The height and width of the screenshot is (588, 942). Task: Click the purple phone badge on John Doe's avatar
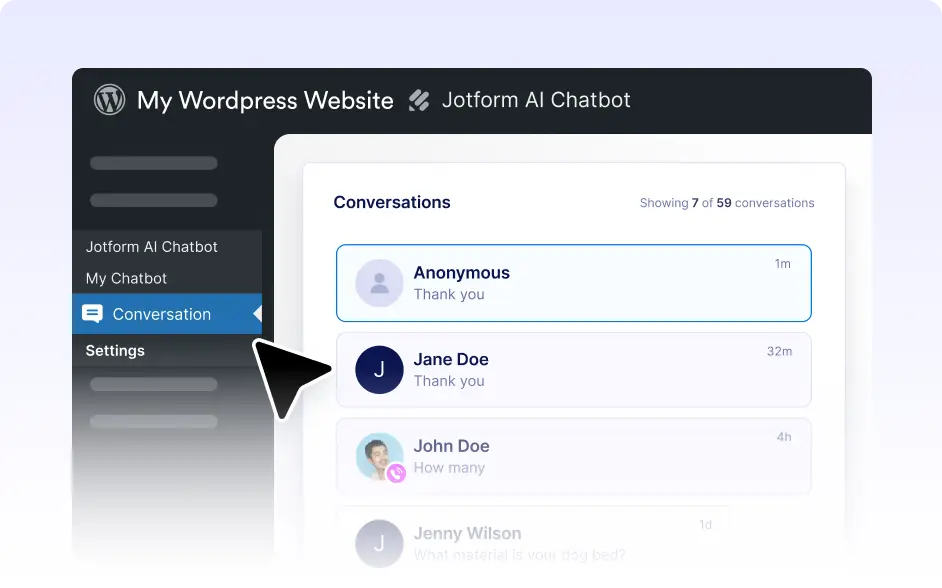pyautogui.click(x=396, y=473)
